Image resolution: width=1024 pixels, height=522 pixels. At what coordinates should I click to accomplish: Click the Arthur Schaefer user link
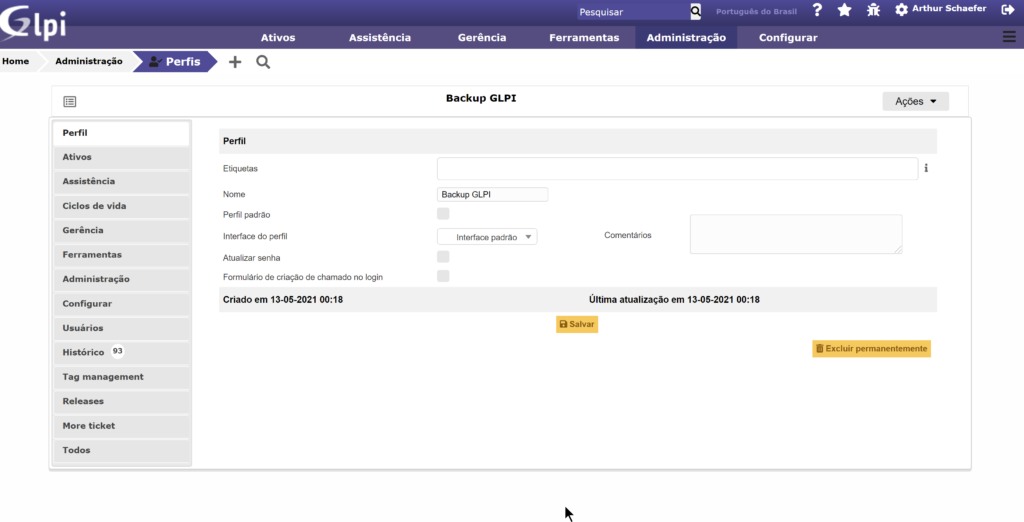pyautogui.click(x=949, y=9)
